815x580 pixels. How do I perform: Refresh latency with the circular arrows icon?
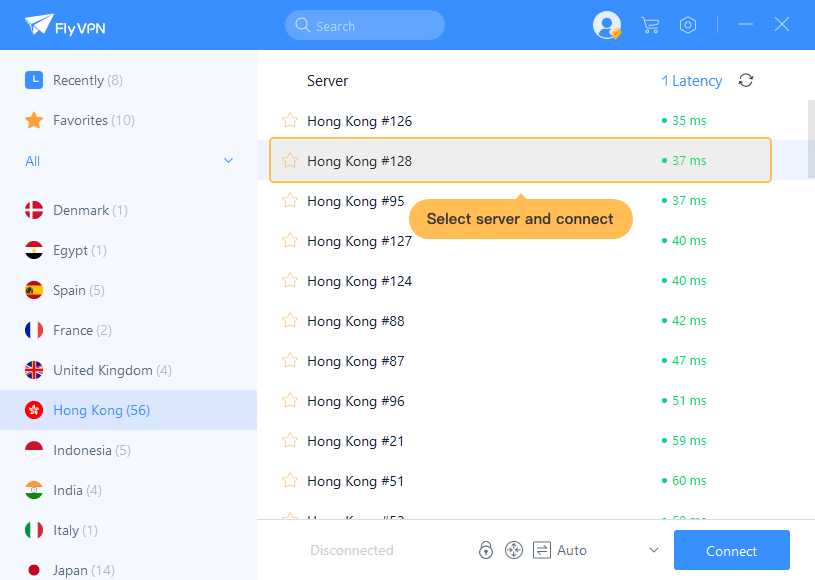(x=746, y=81)
